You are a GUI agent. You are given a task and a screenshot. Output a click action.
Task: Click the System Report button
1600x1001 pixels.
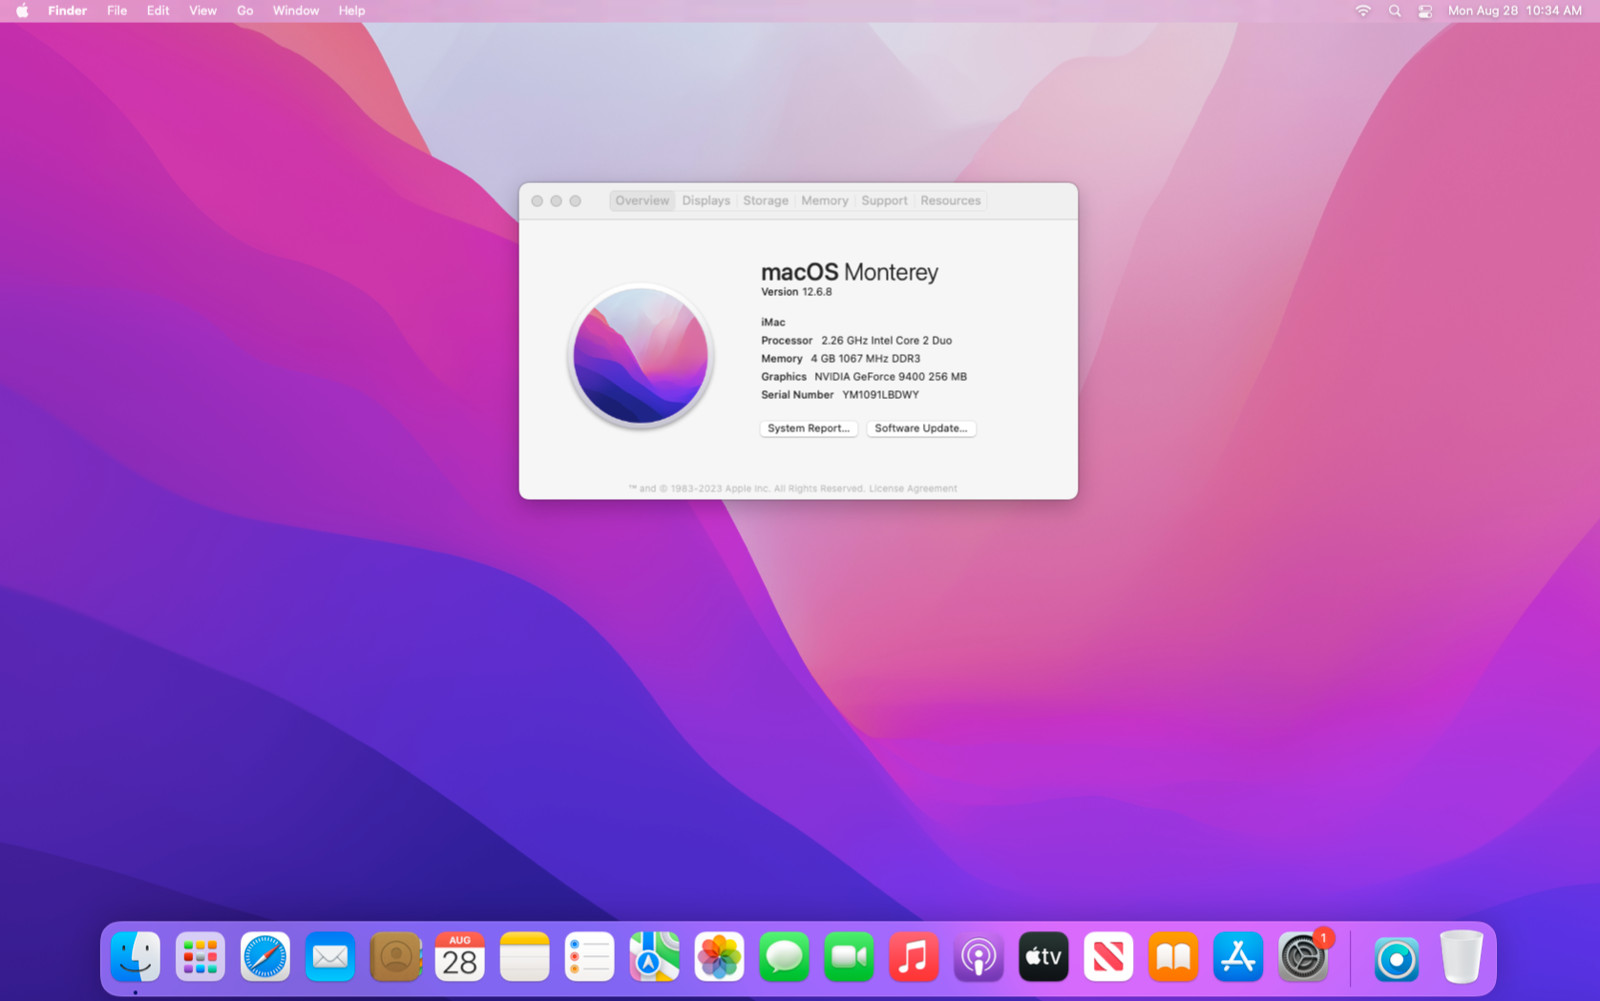(808, 428)
